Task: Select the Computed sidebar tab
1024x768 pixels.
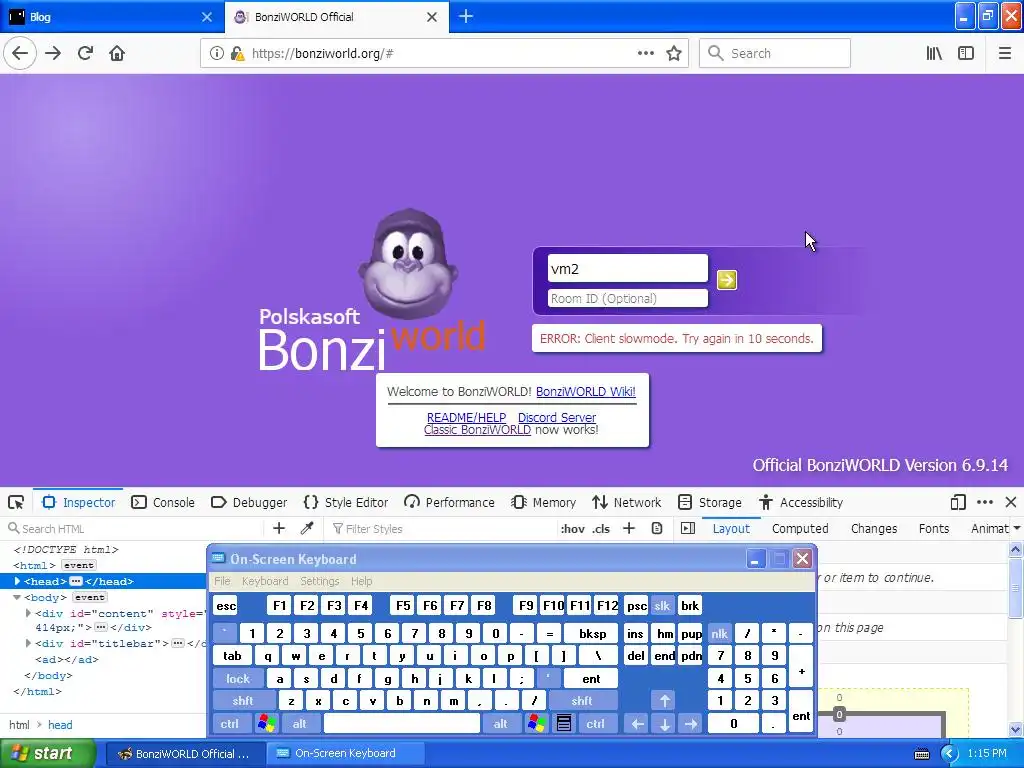Action: click(800, 528)
